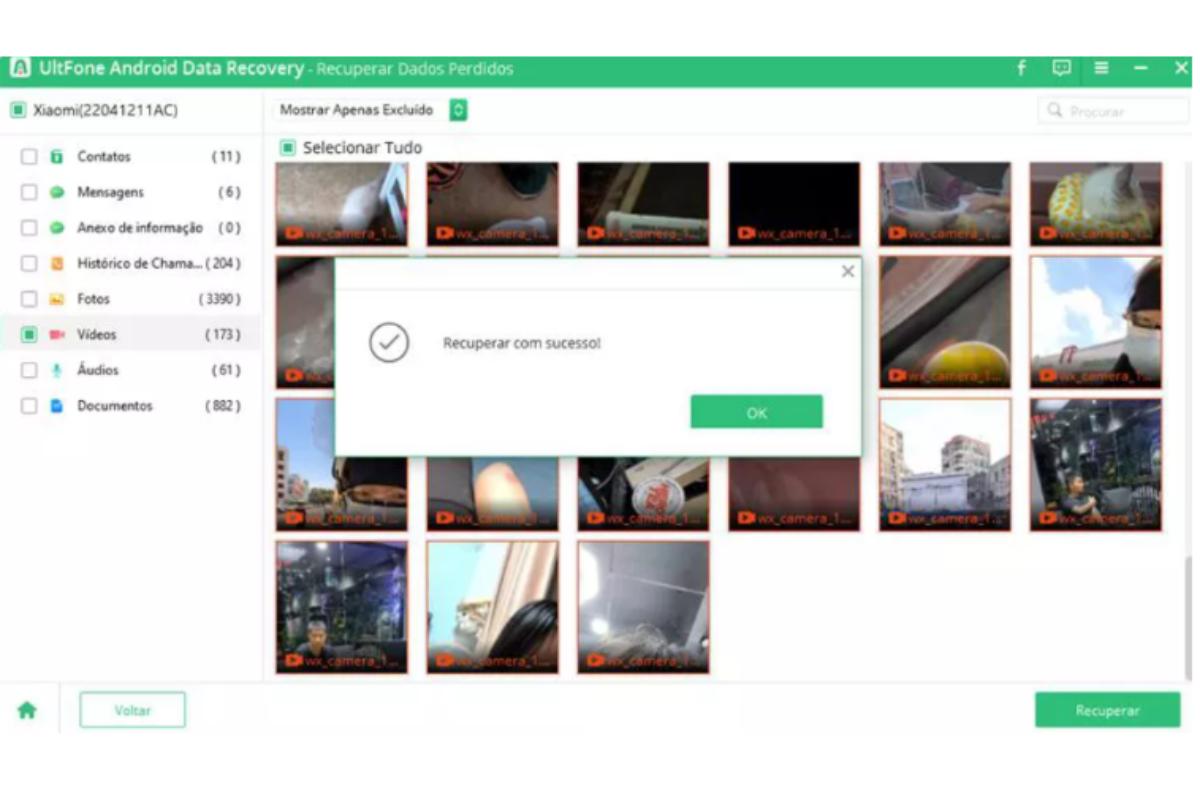Viewport: 1200px width, 800px height.
Task: Select Anexo de informação category
Action: coord(139,228)
